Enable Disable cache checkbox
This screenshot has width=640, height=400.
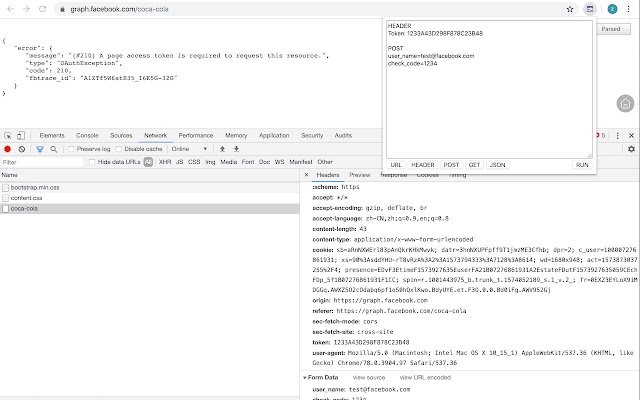[119, 149]
